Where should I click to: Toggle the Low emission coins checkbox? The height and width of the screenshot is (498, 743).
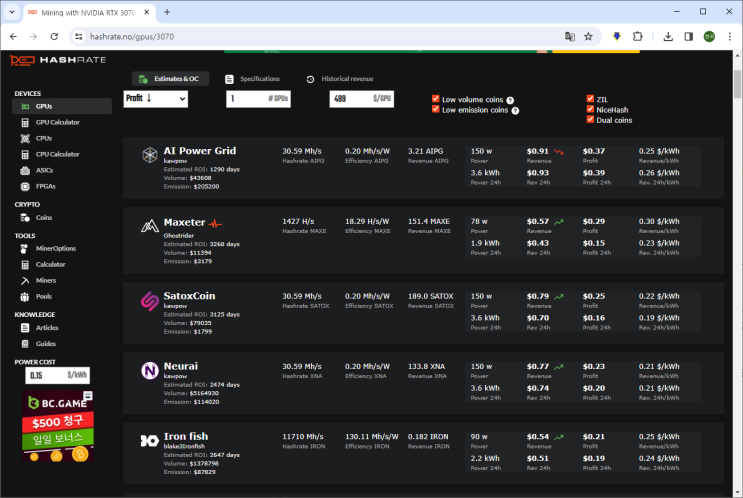[435, 109]
